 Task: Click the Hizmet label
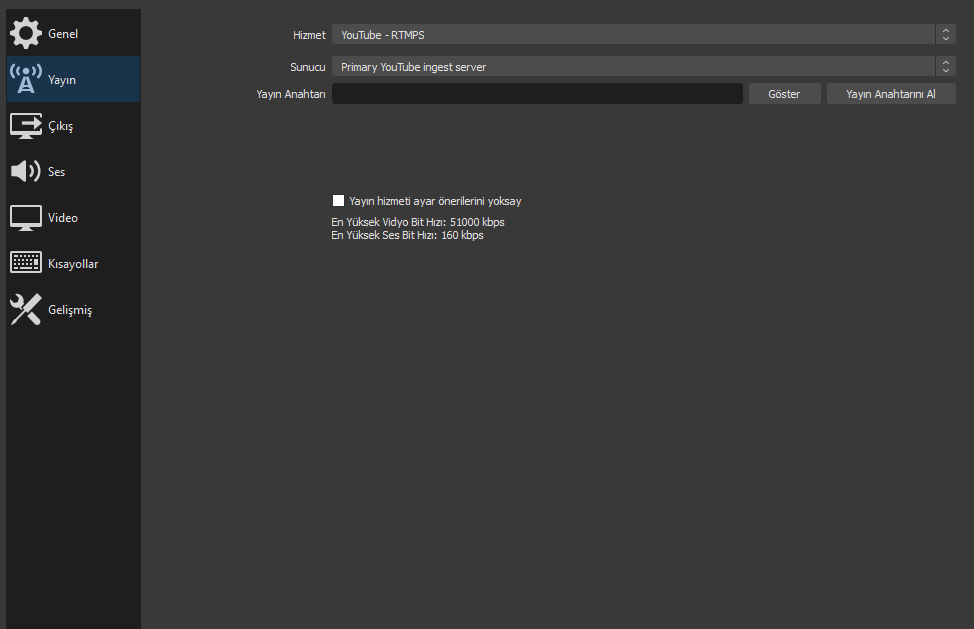(309, 35)
